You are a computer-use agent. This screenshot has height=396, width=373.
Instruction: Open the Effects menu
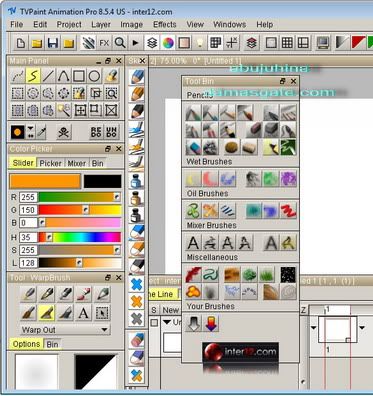165,24
